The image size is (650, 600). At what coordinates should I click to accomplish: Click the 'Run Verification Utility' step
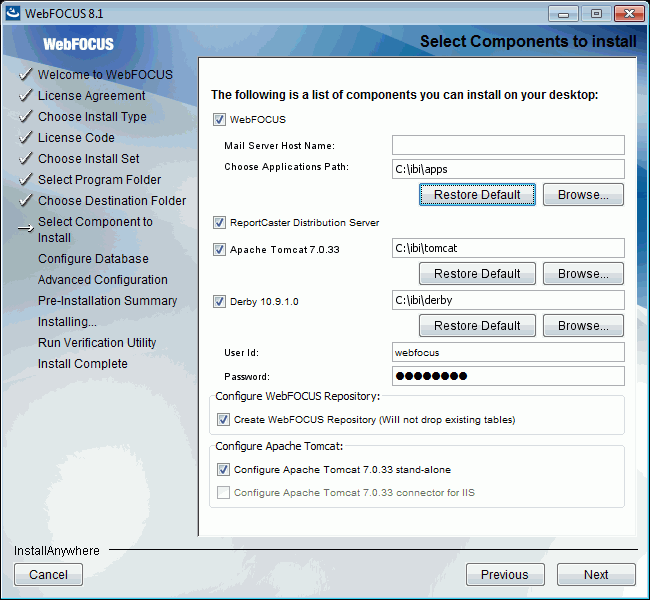[x=97, y=343]
